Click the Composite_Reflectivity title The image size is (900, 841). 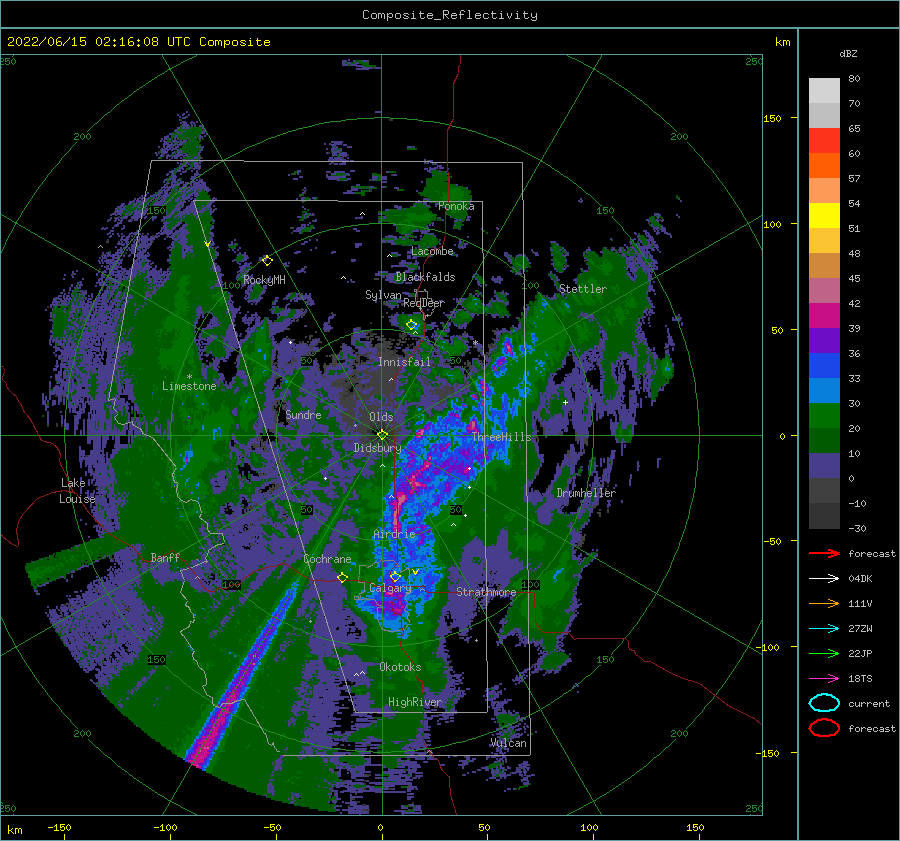coord(450,15)
